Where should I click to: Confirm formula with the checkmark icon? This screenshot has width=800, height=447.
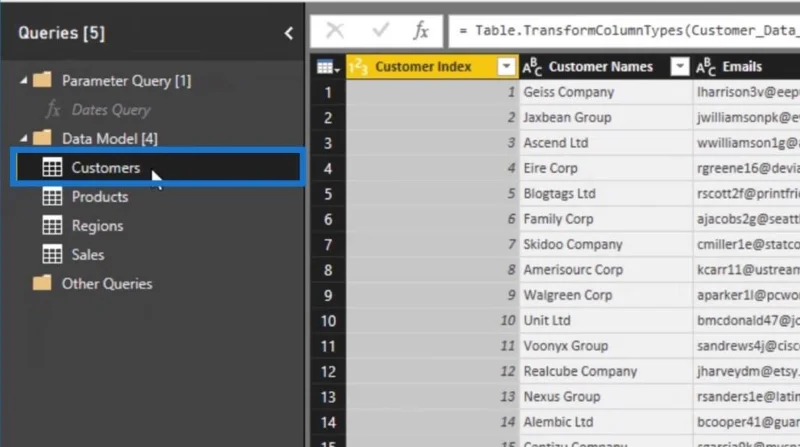[381, 31]
